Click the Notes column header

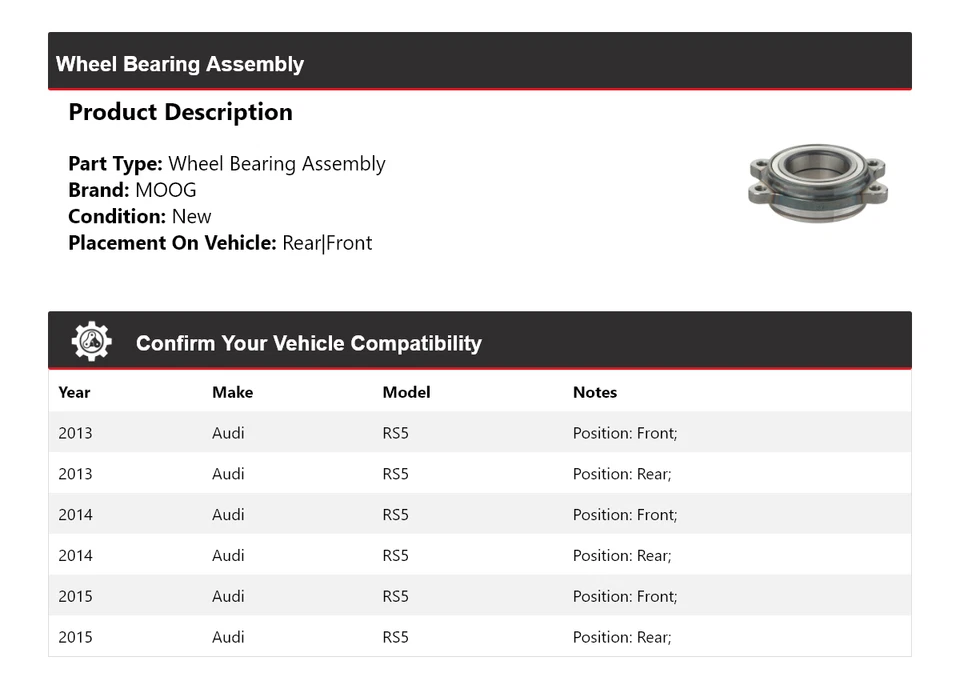pos(594,392)
